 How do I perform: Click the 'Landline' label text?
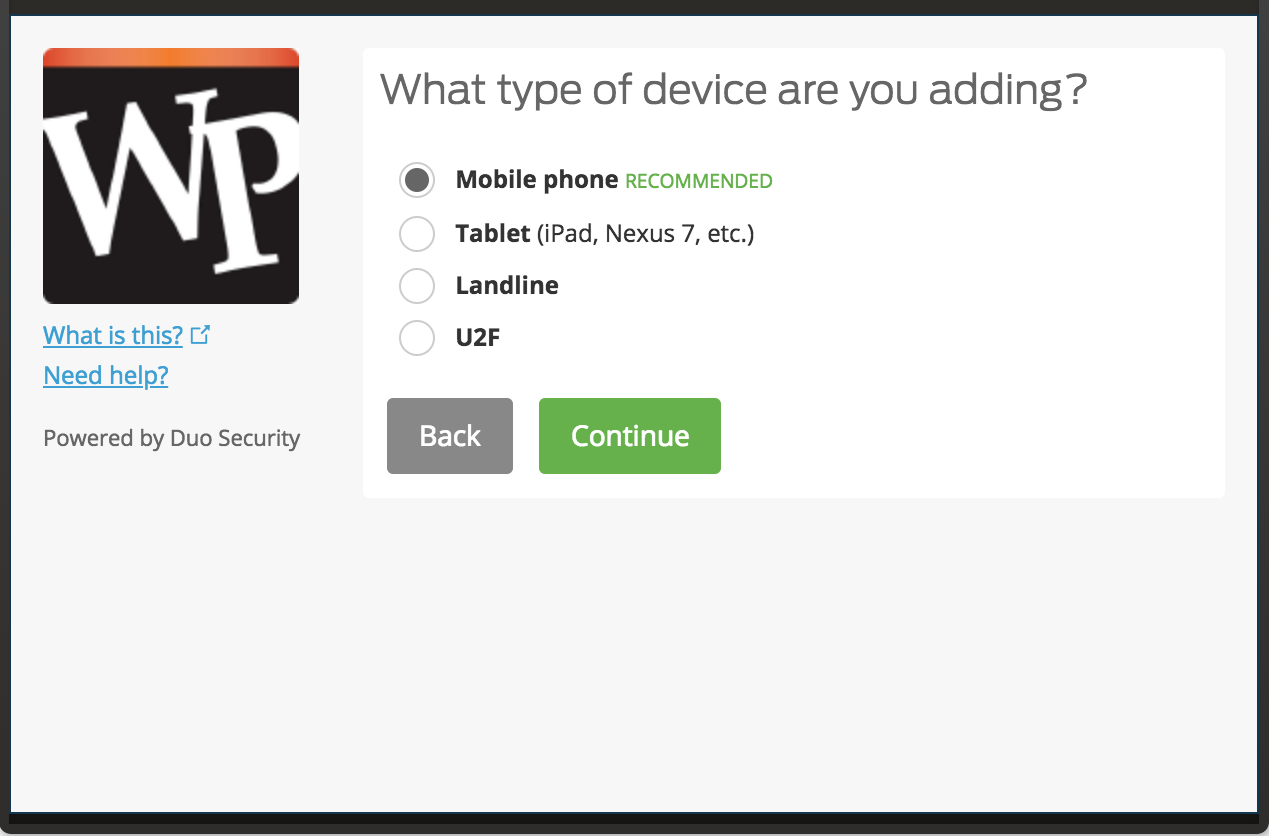(x=507, y=286)
